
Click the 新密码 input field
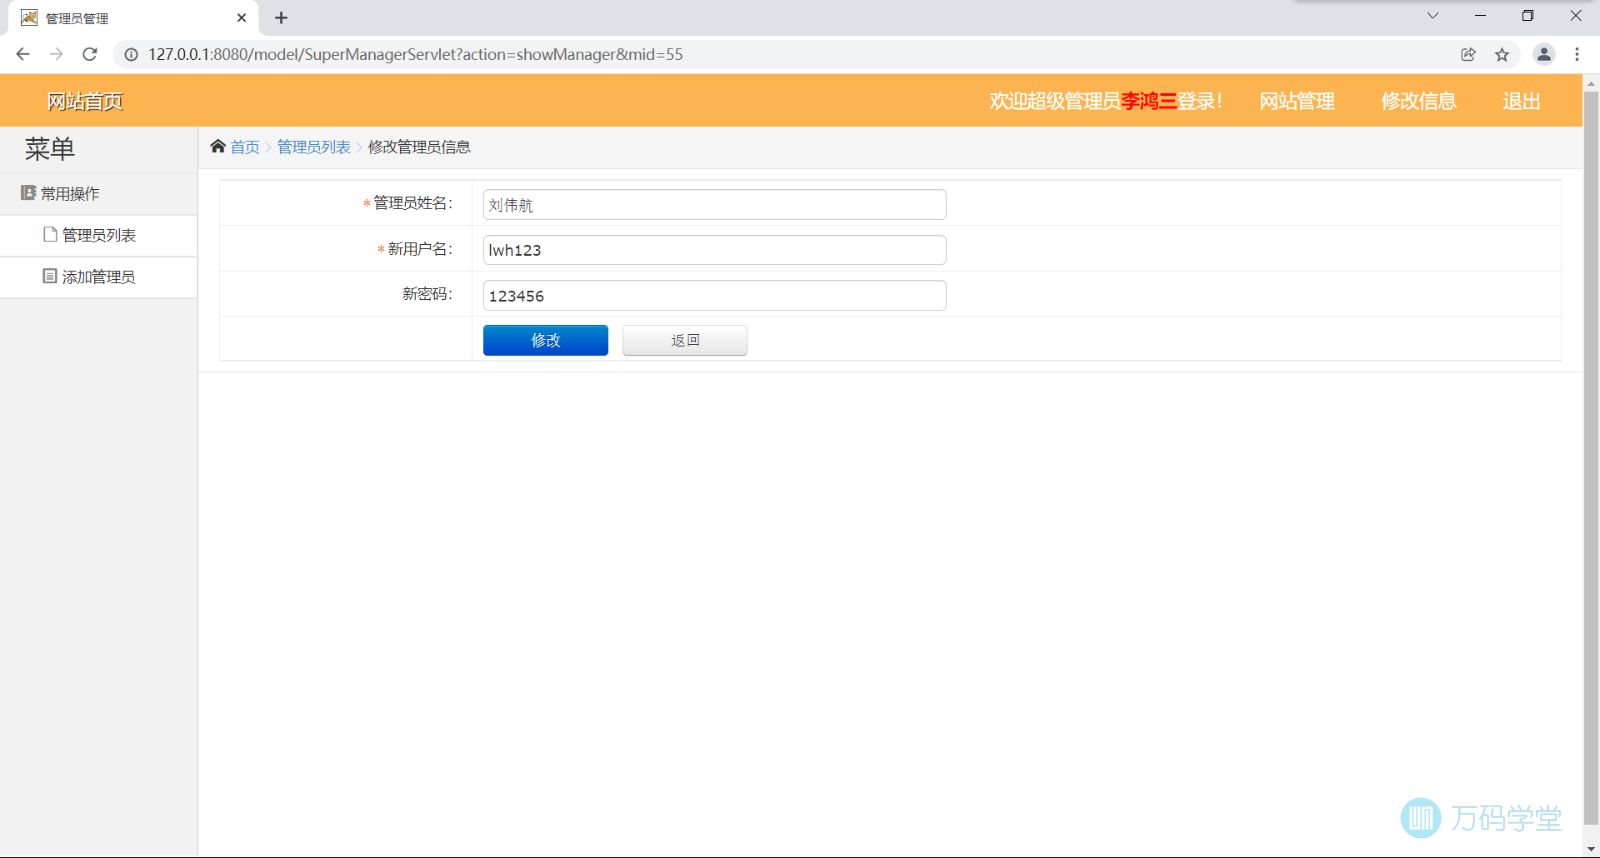714,296
